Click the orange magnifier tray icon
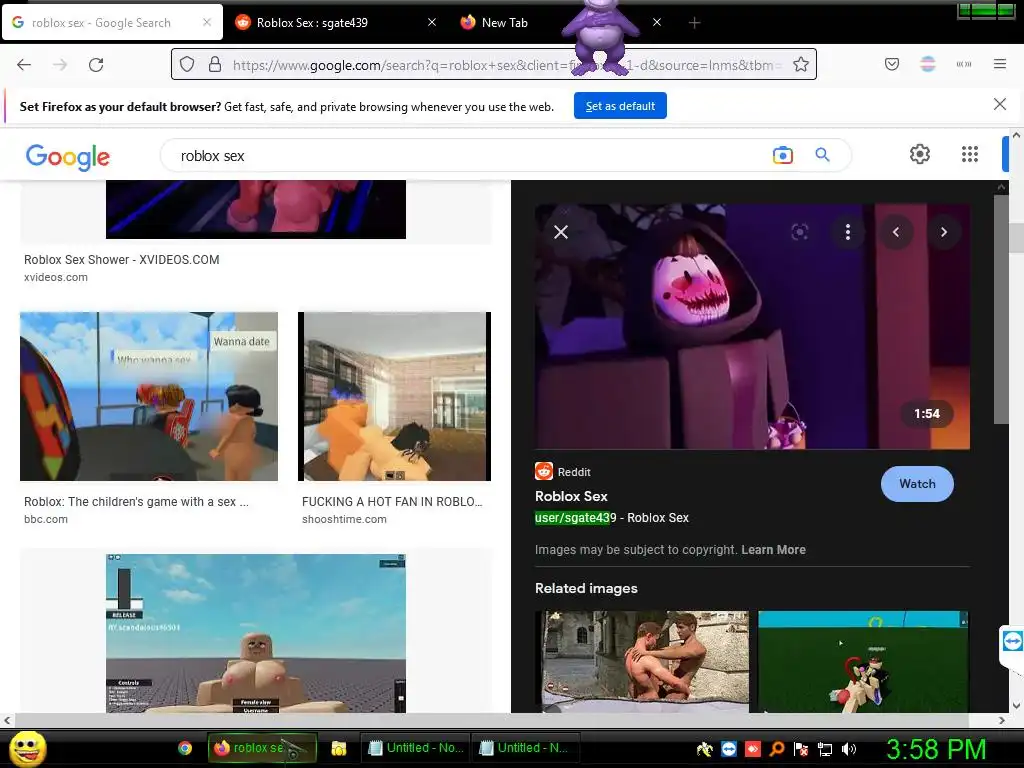This screenshot has width=1024, height=768. (x=777, y=749)
